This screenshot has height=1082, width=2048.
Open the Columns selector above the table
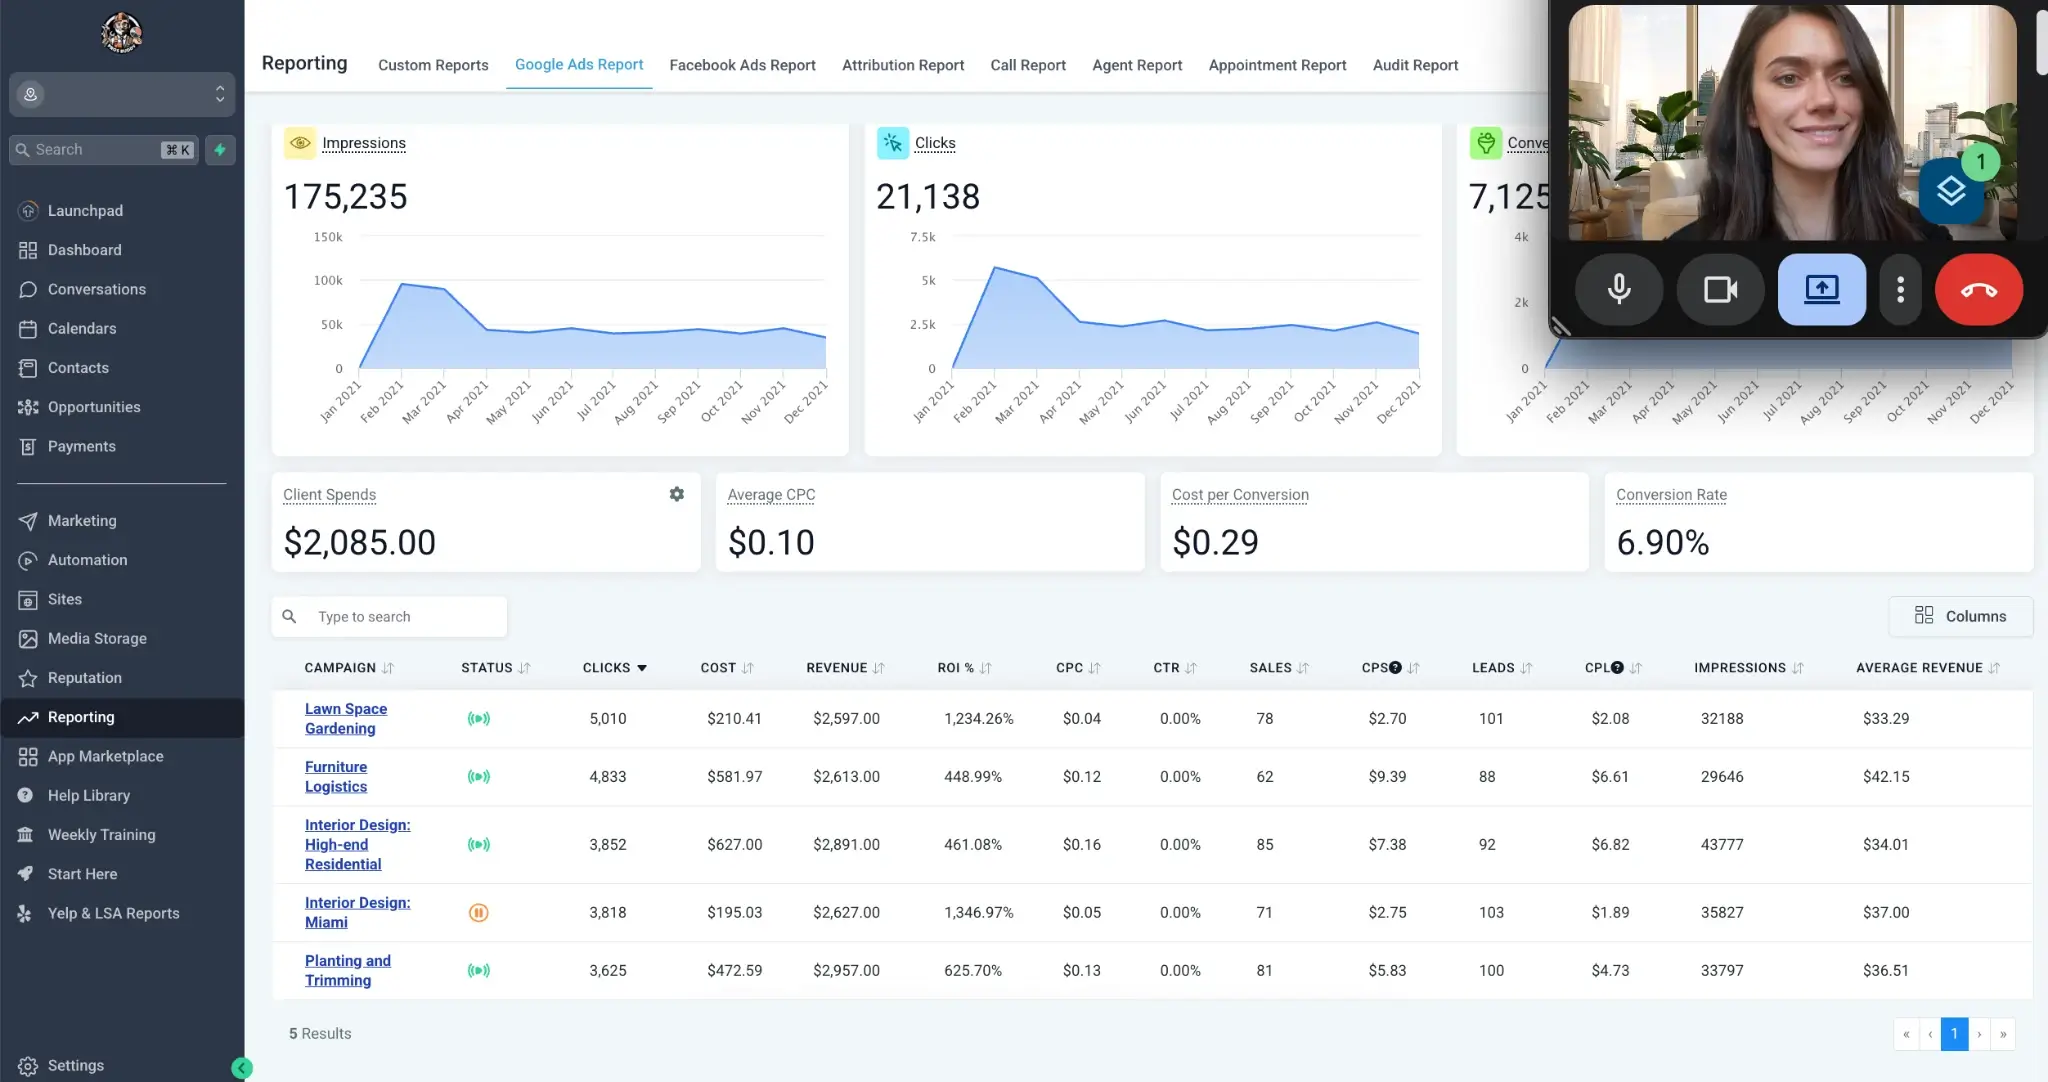click(1960, 616)
